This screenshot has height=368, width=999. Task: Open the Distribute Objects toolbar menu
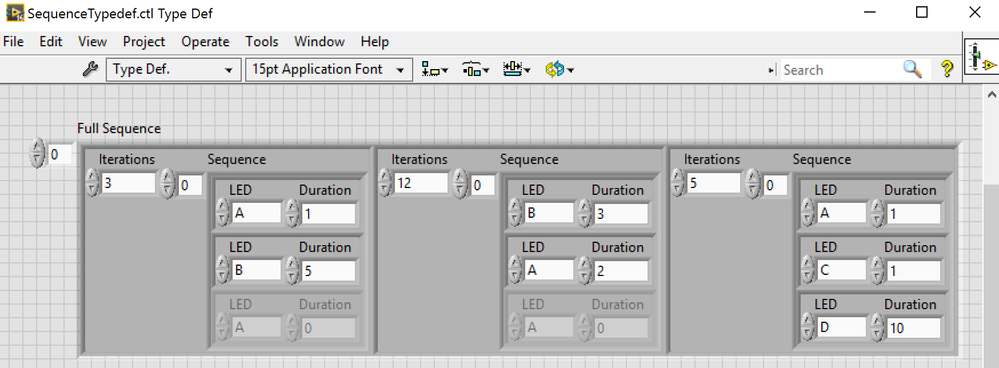pyautogui.click(x=475, y=69)
